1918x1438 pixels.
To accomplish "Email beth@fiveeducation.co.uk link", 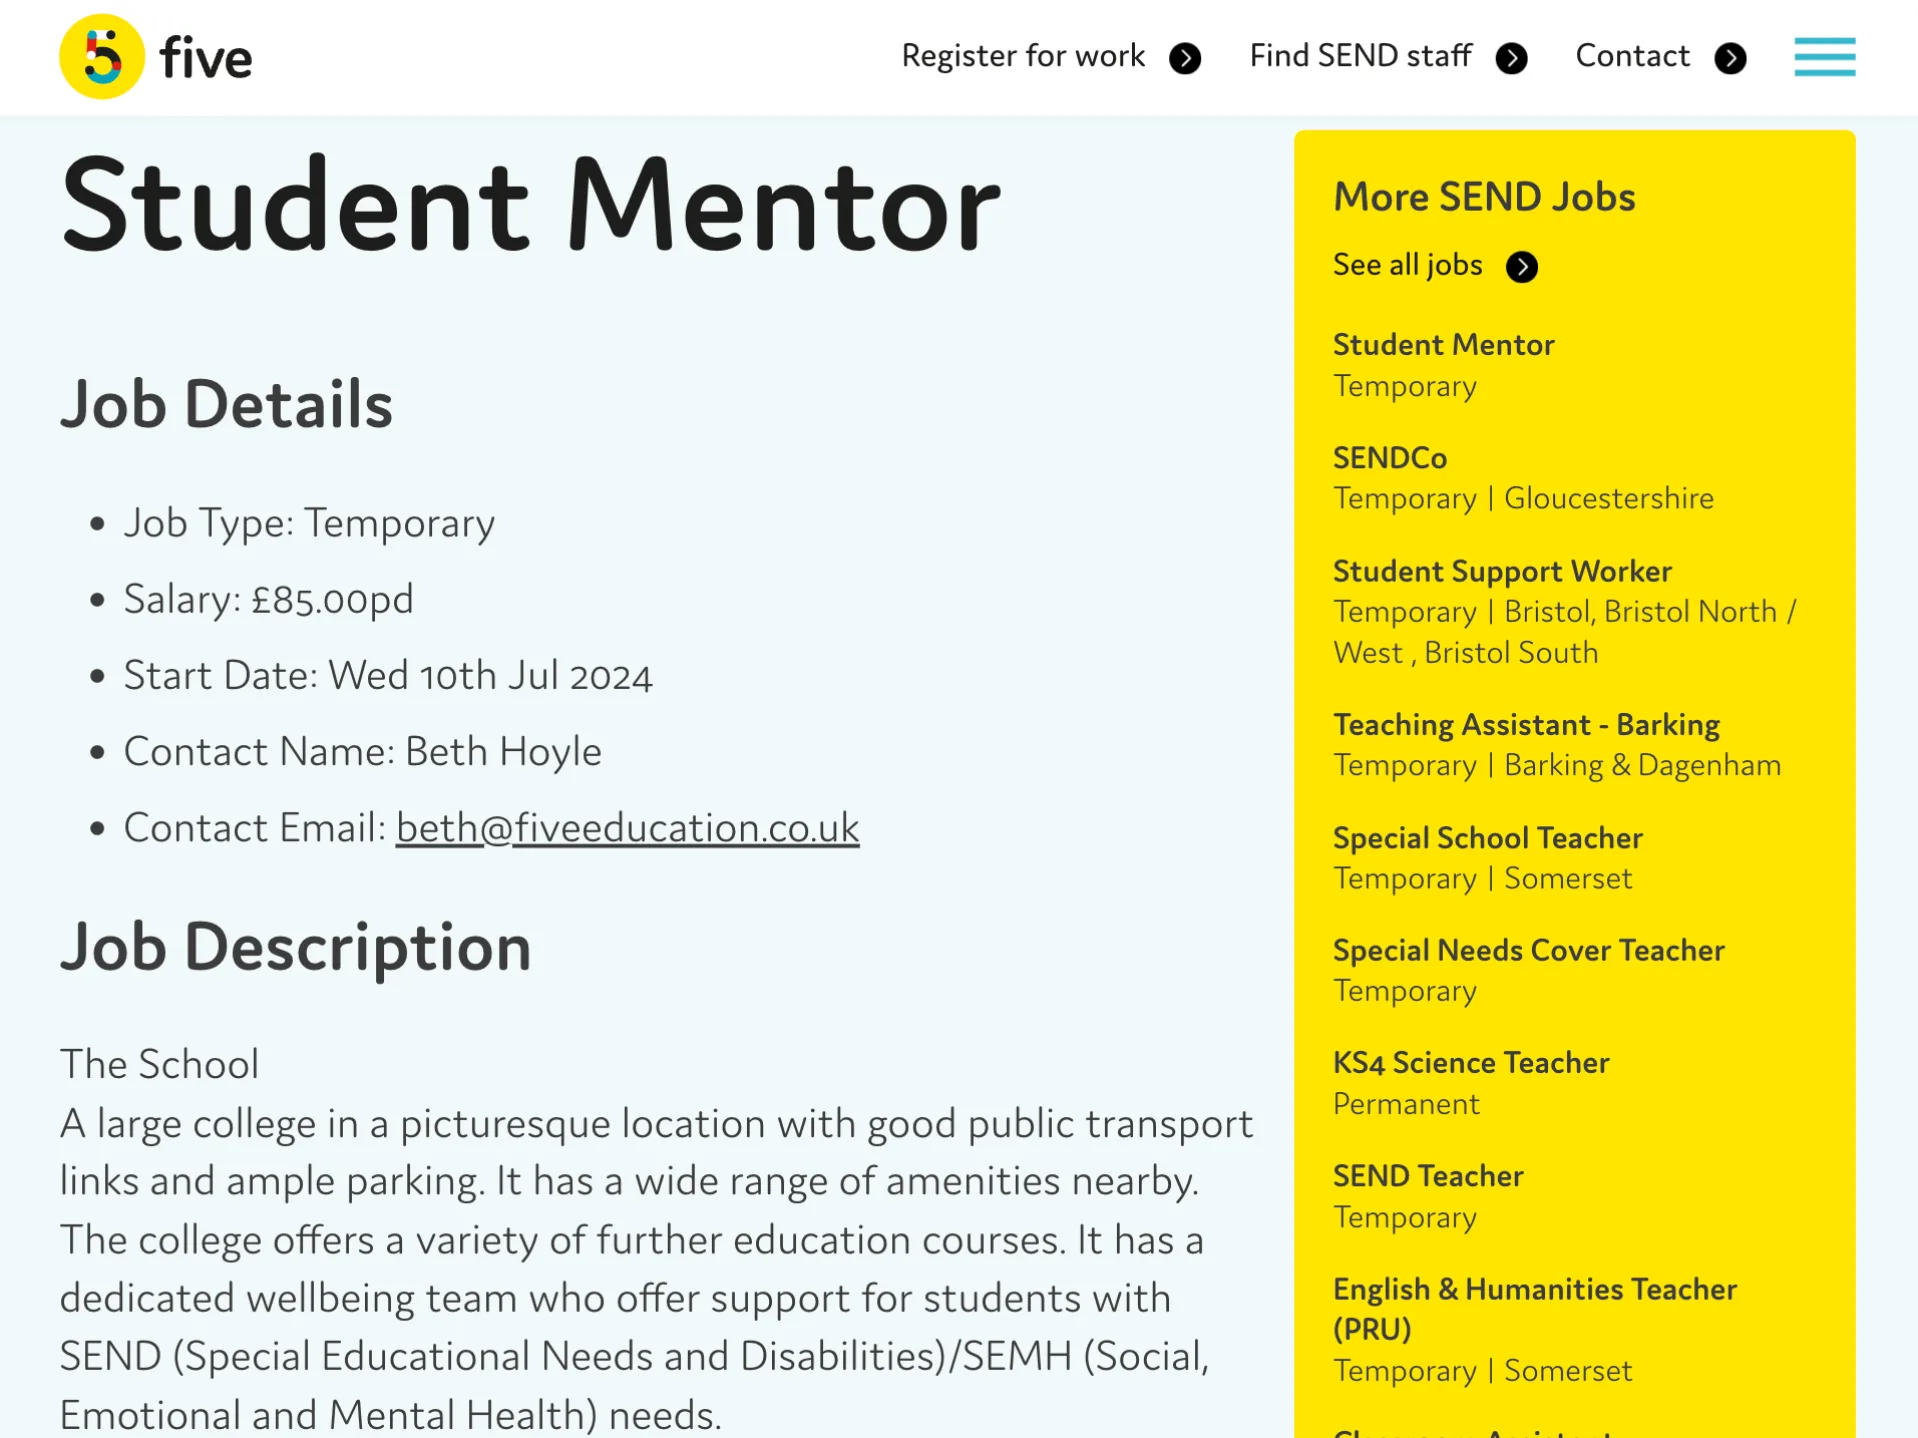I will point(627,828).
